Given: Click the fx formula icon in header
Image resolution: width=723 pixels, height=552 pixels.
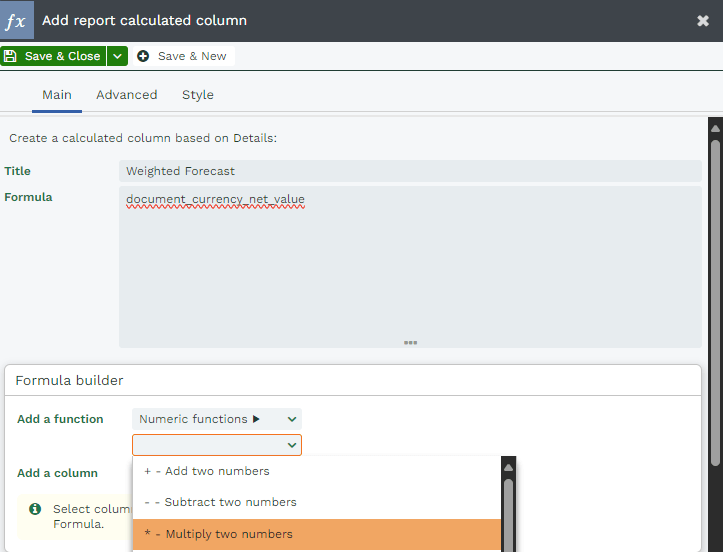Looking at the screenshot, I should pyautogui.click(x=17, y=20).
